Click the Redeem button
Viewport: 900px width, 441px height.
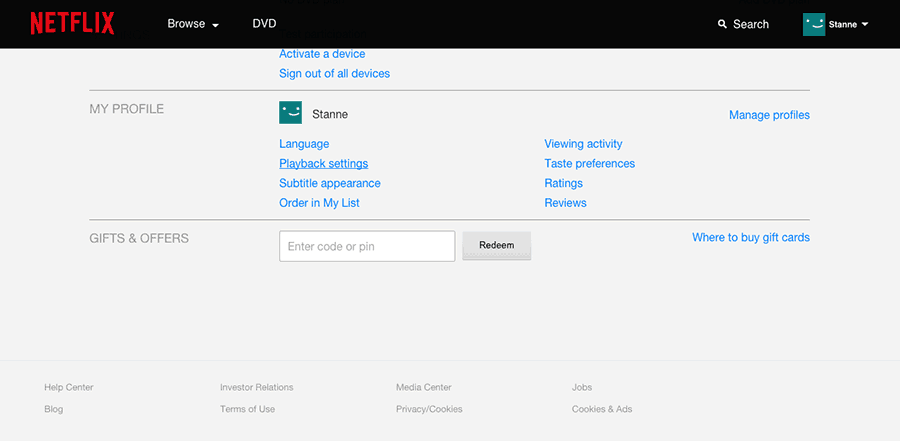pos(496,246)
